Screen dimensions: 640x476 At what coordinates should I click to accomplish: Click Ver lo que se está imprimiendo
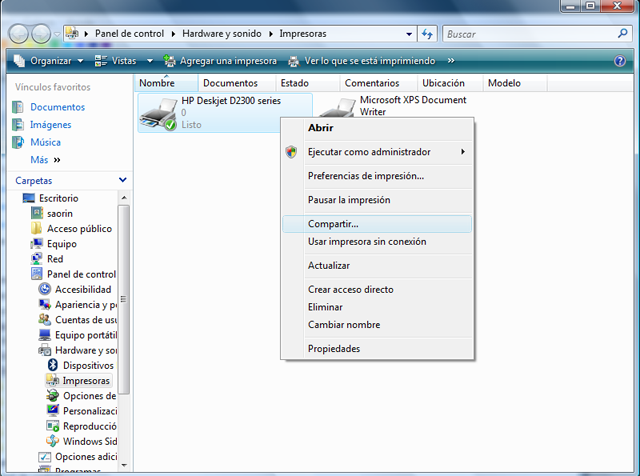(360, 61)
